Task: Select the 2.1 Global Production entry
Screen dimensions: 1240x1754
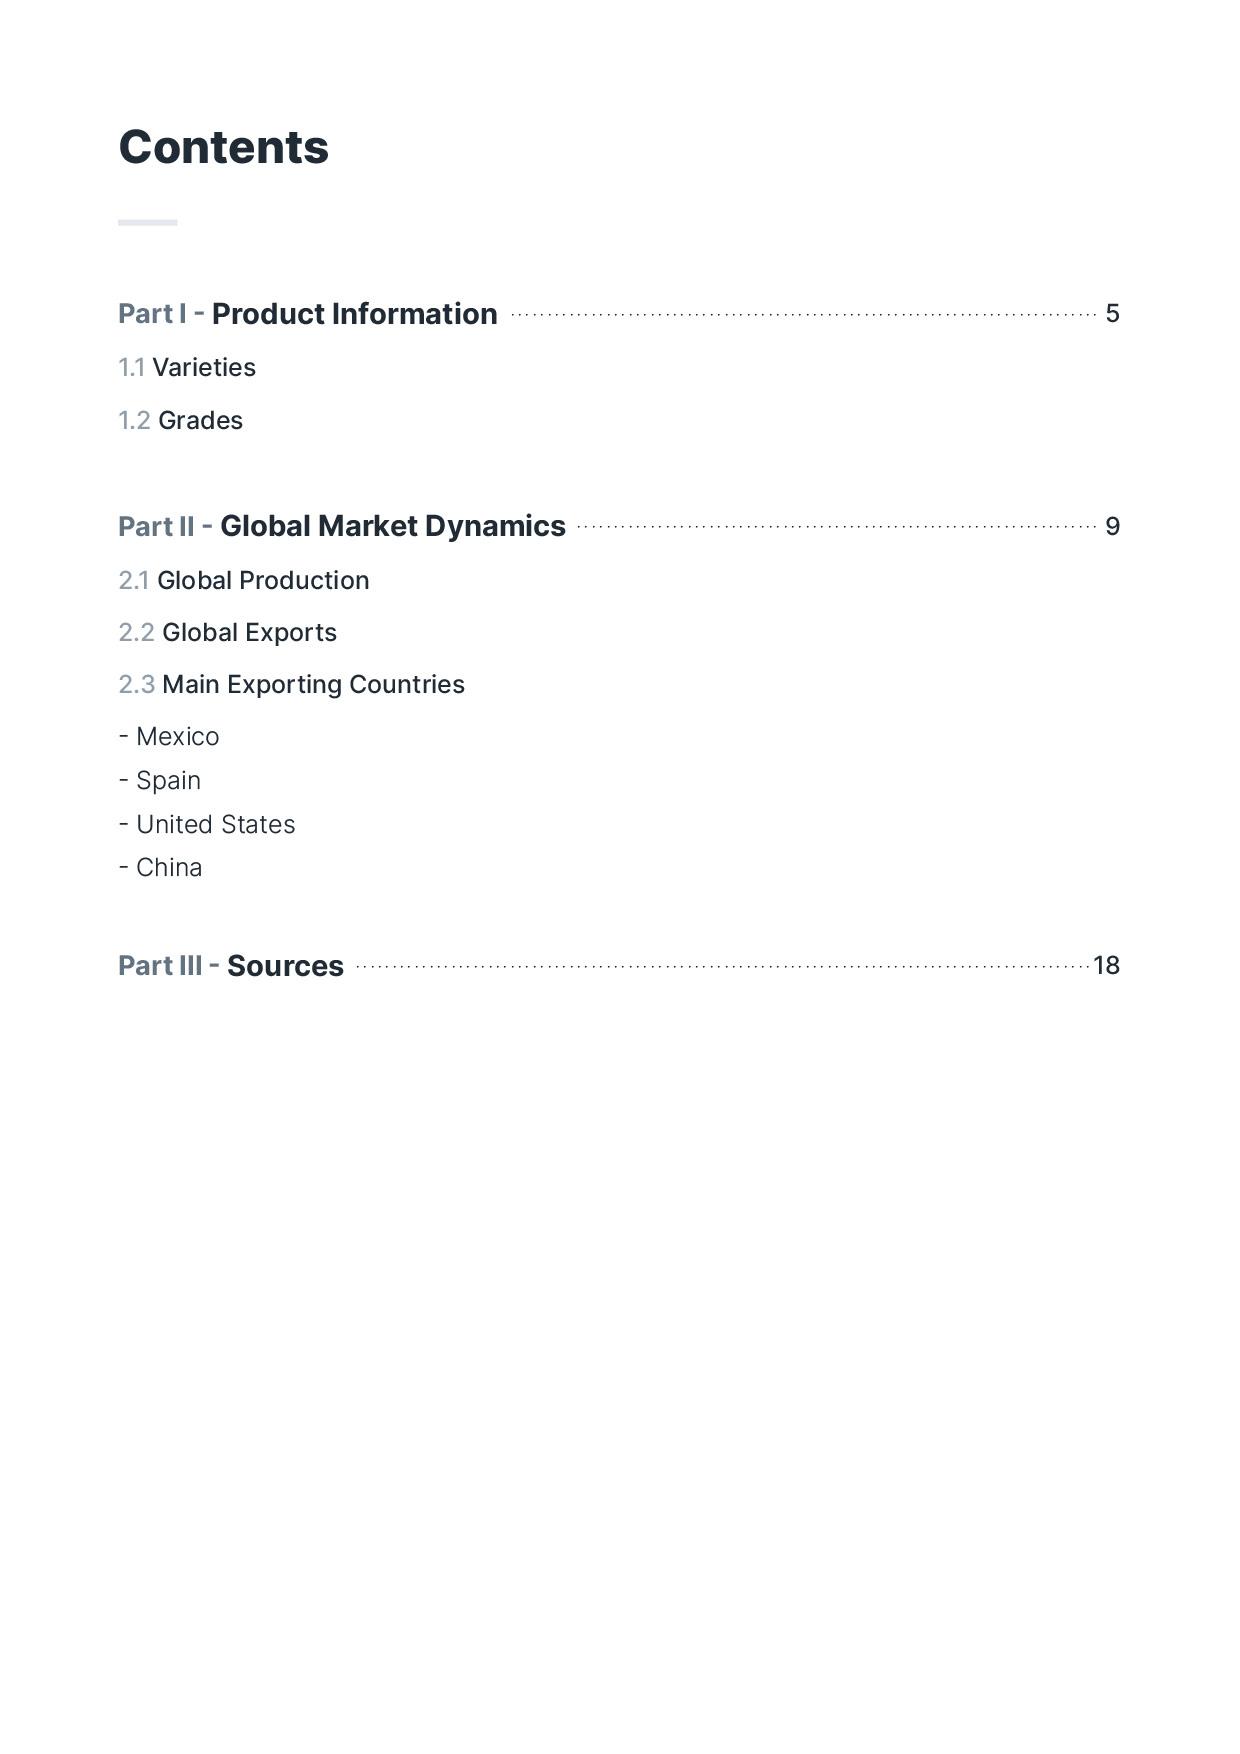Action: click(x=244, y=581)
